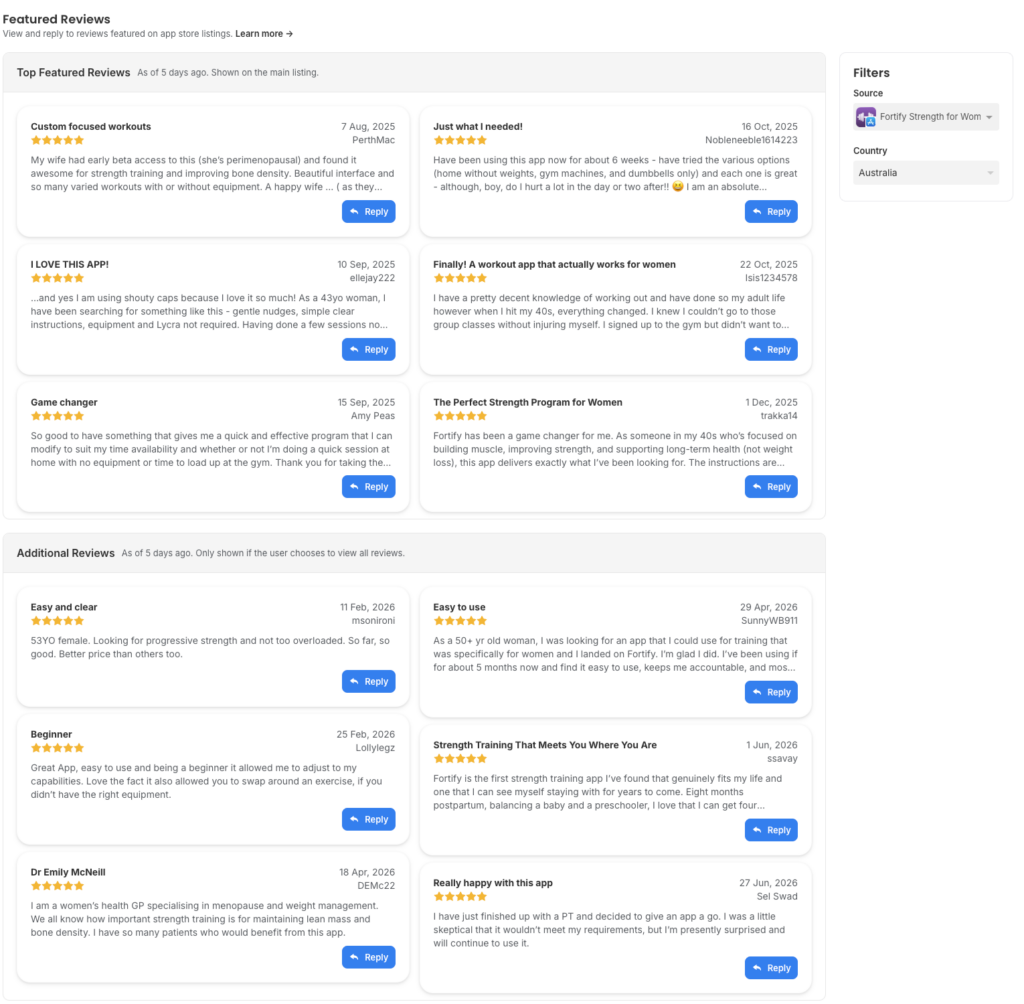
Task: Reply to ssavay's Strength Training review
Action: point(771,830)
